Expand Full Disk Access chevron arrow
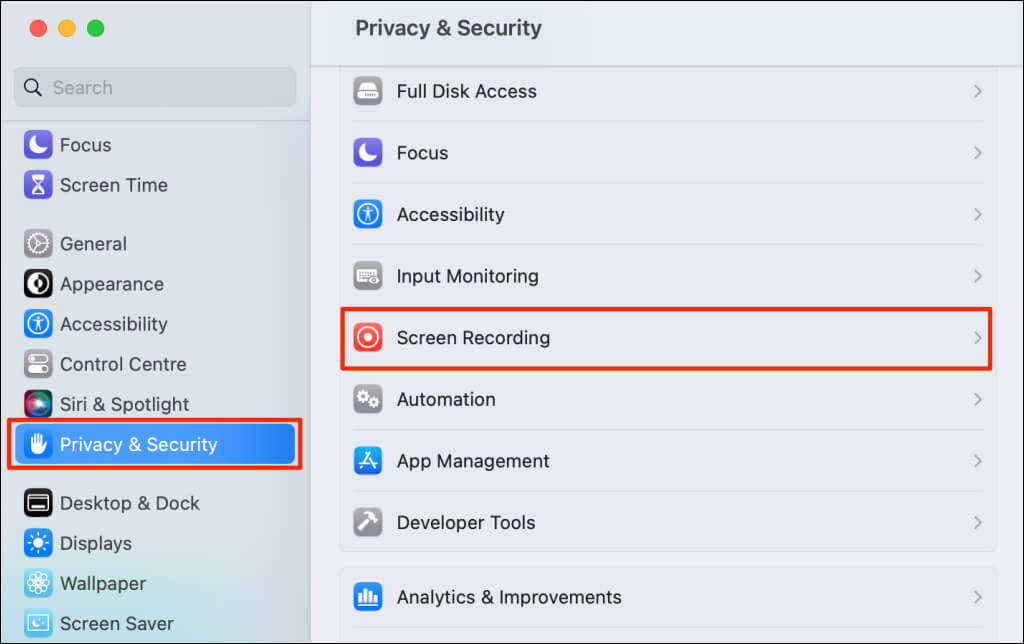This screenshot has height=644, width=1024. pos(977,91)
